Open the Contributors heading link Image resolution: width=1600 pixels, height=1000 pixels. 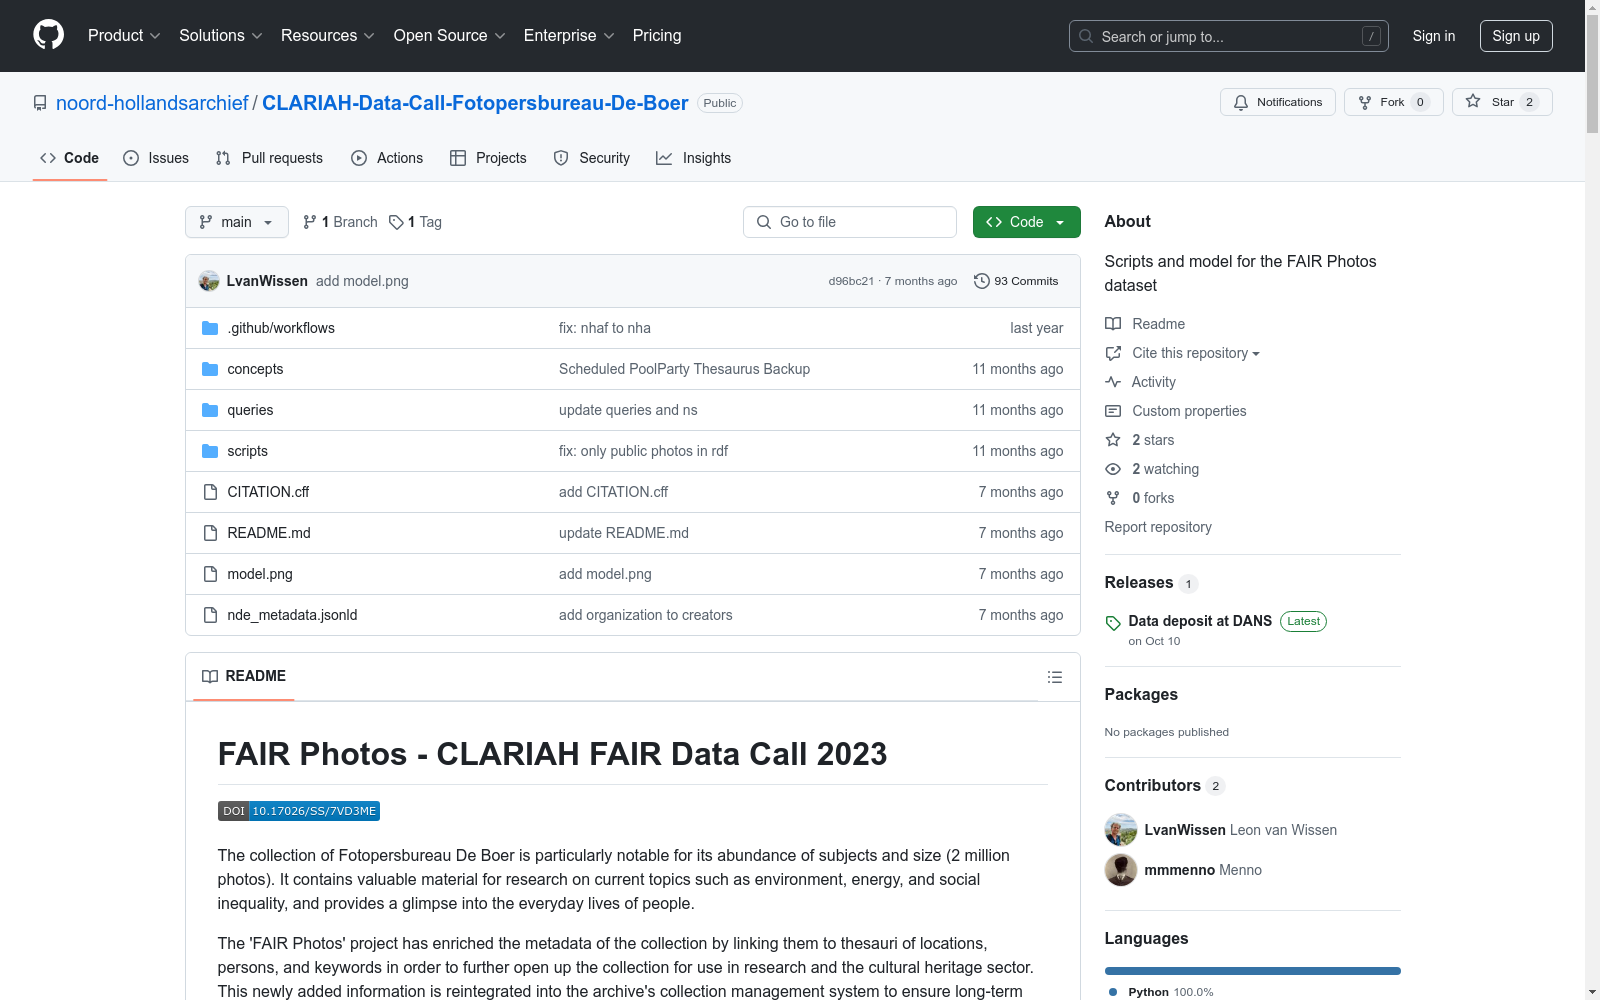click(x=1153, y=785)
